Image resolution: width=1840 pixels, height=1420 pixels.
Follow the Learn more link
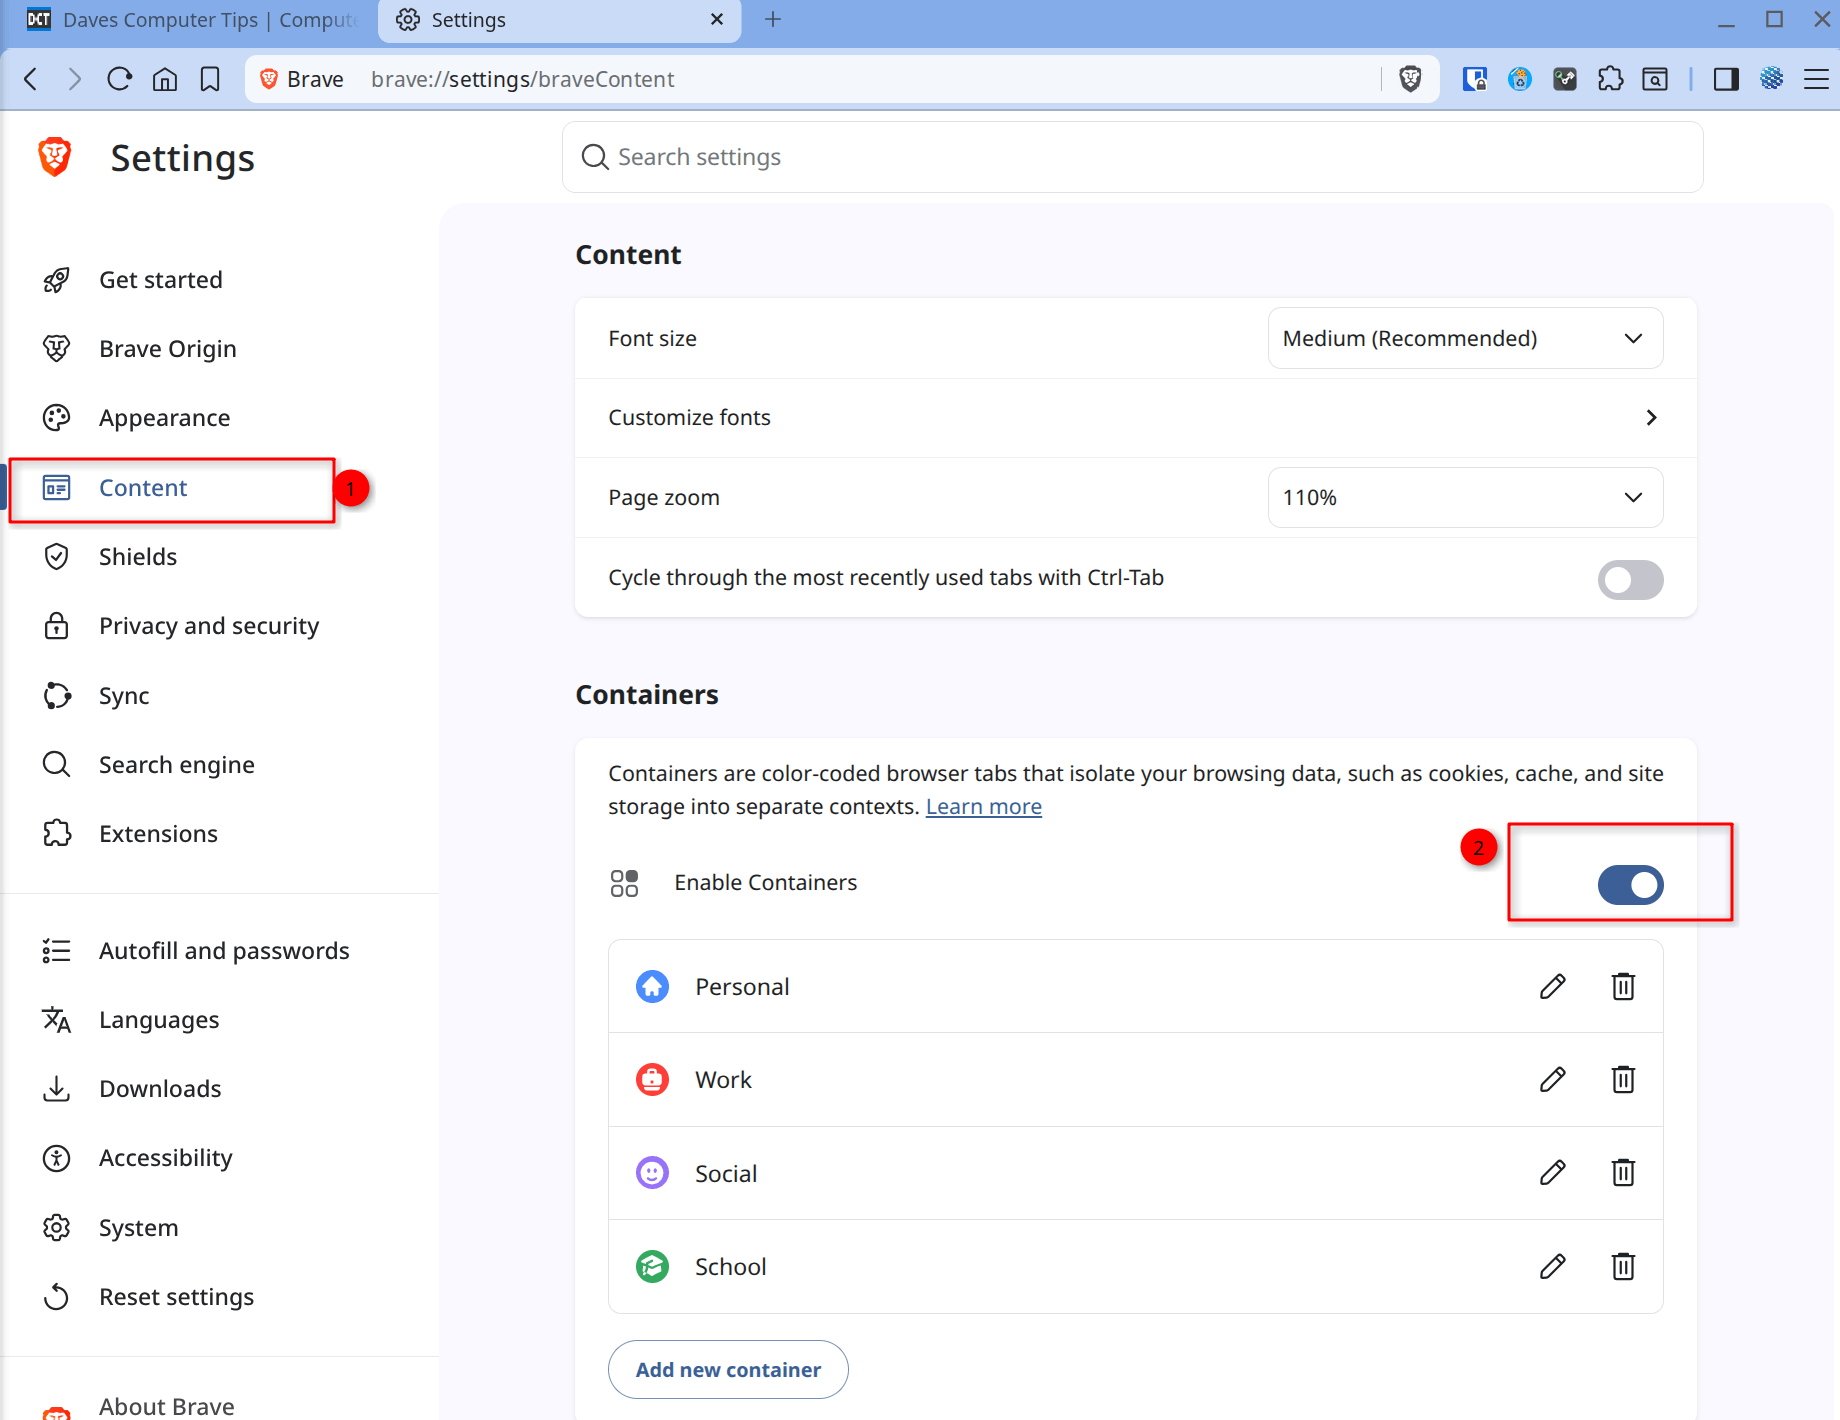tap(984, 807)
